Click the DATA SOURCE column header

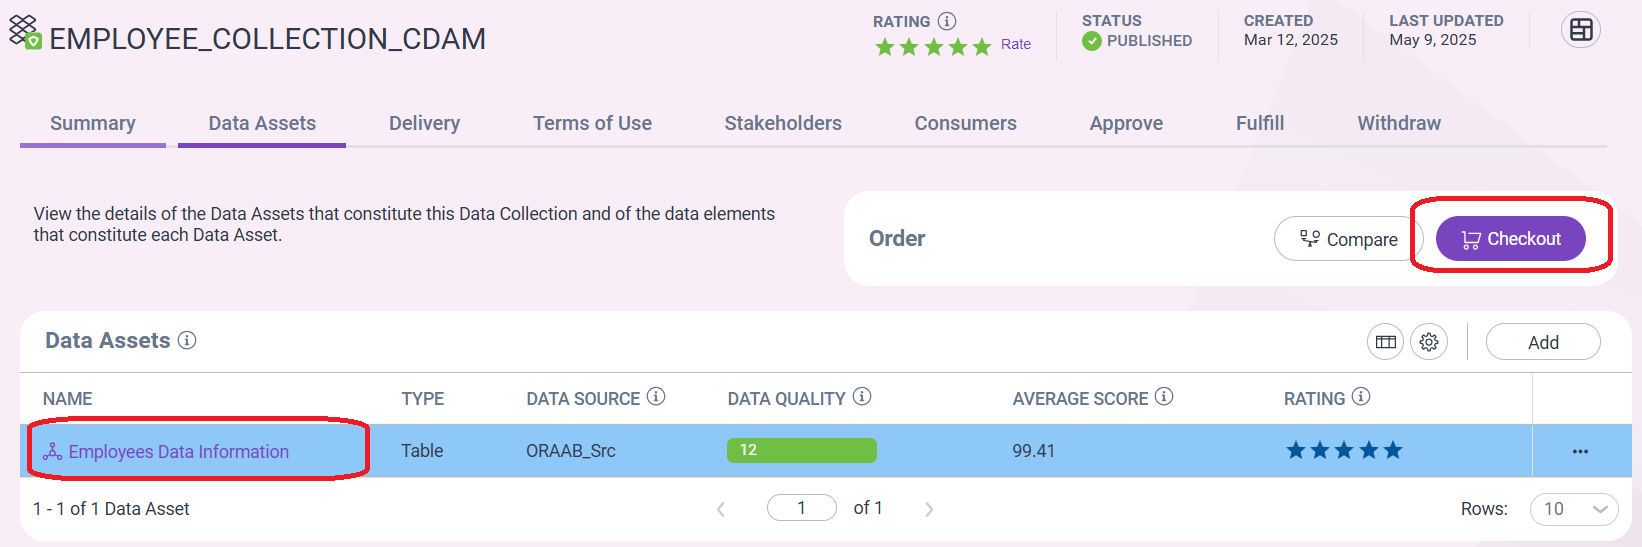583,399
